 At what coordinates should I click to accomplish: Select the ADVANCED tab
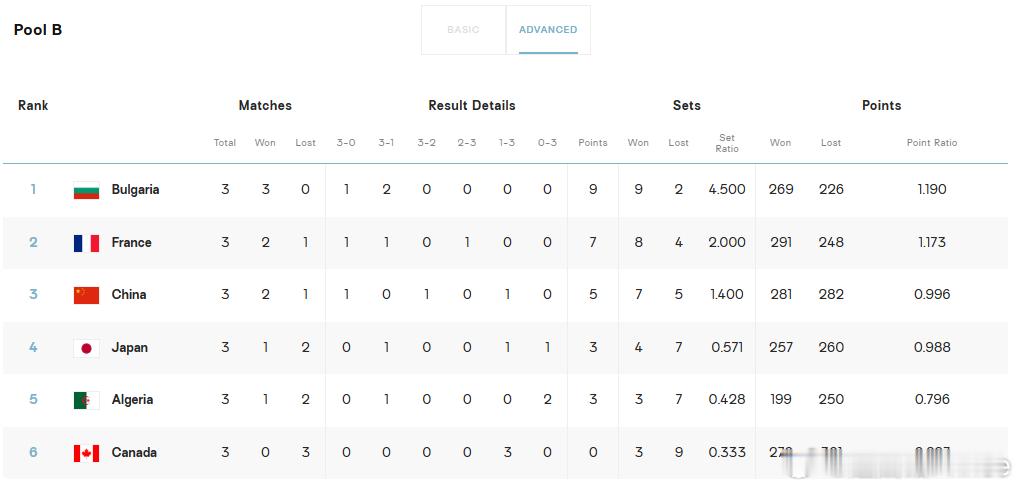coord(548,30)
